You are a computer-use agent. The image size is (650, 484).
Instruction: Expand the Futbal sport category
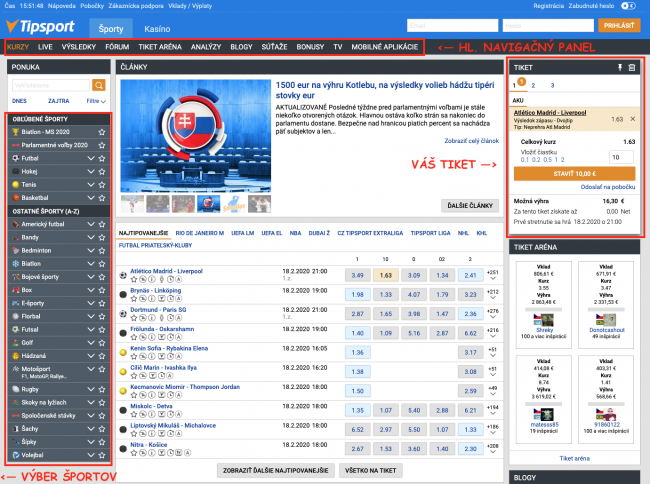pos(91,157)
